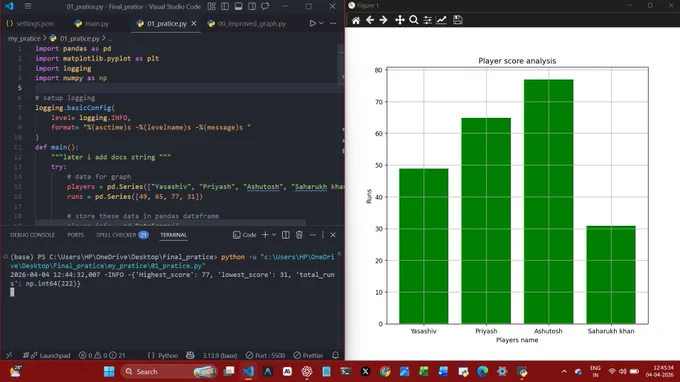Click my_pratice breadcrumb folder

point(24,38)
